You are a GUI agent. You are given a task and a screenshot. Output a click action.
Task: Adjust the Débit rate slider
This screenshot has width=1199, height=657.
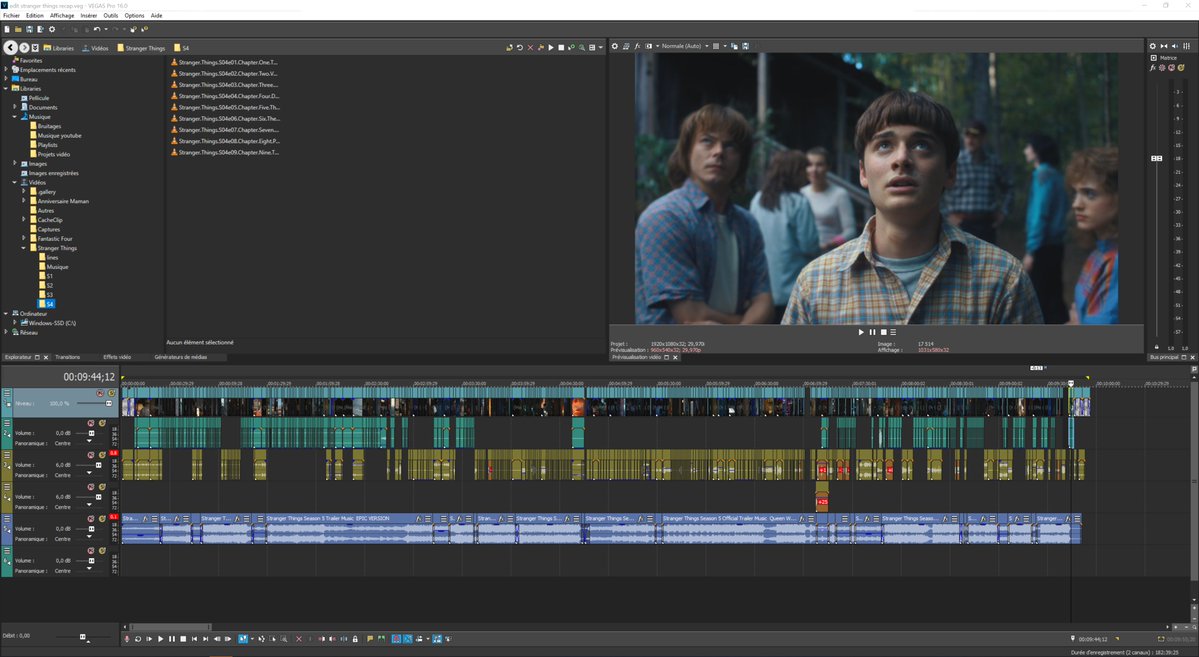(83, 636)
